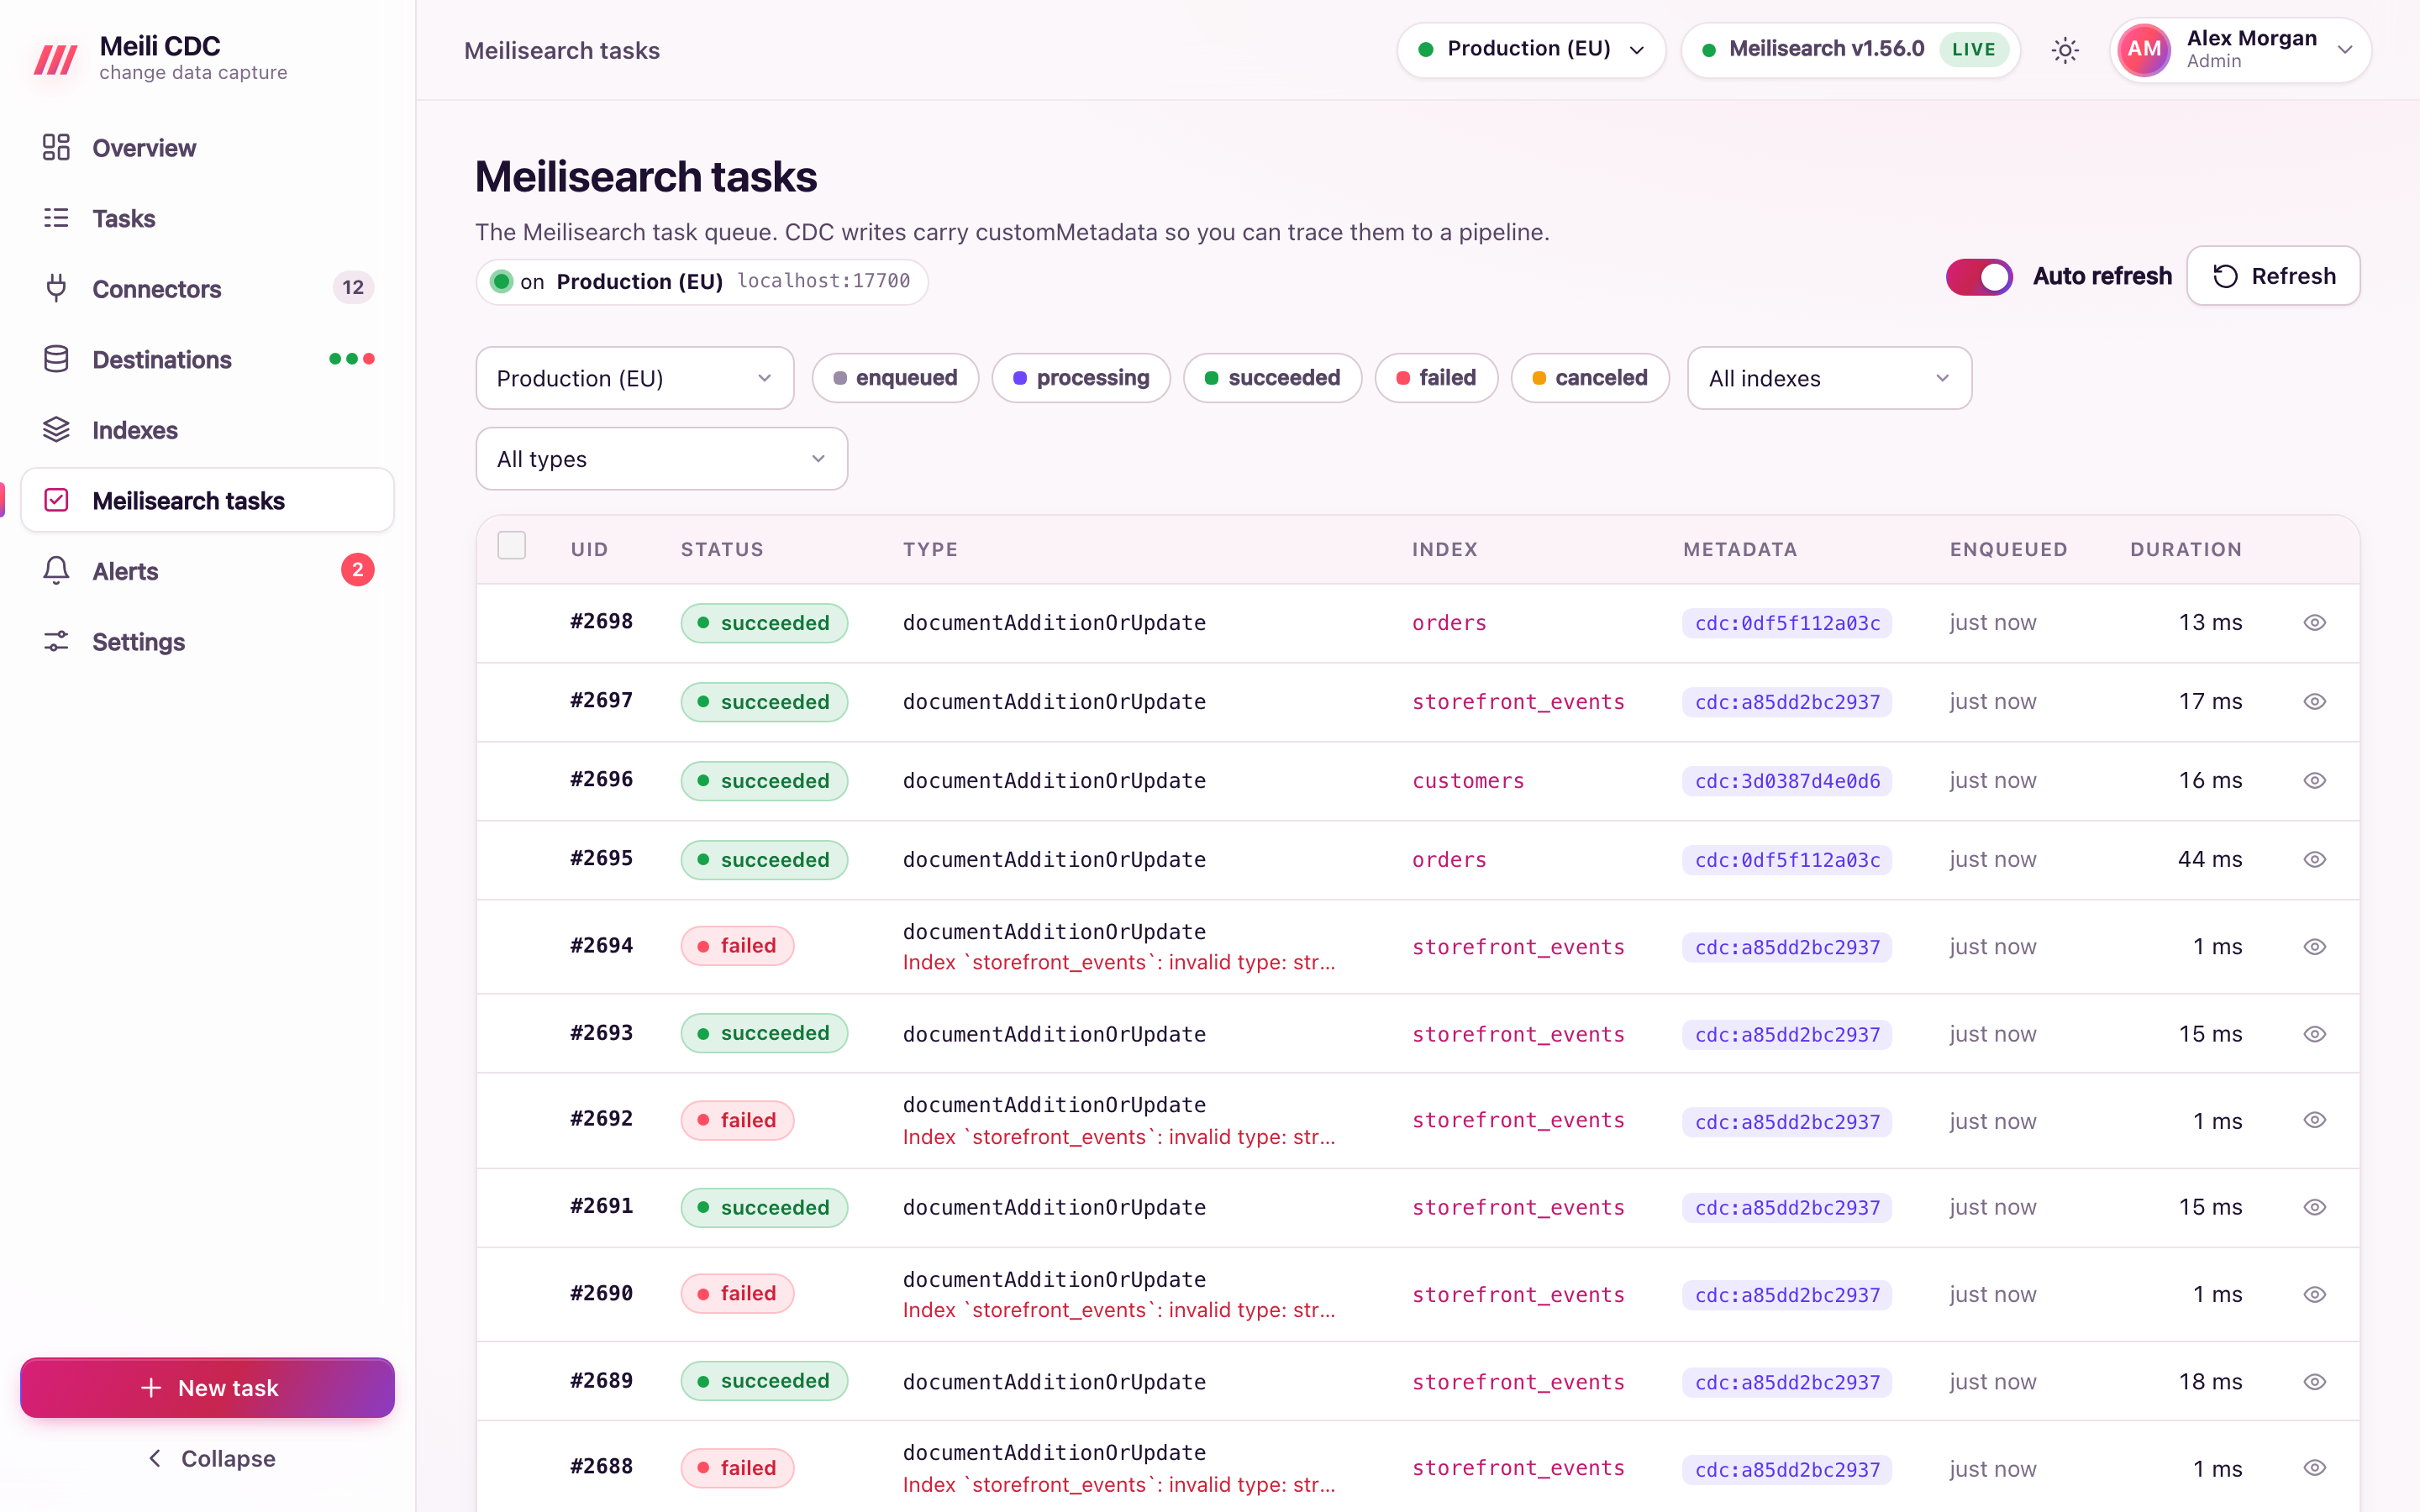Click the Meilisearch v1.56.0 LIVE status pill
Image resolution: width=2420 pixels, height=1512 pixels.
coord(1851,50)
